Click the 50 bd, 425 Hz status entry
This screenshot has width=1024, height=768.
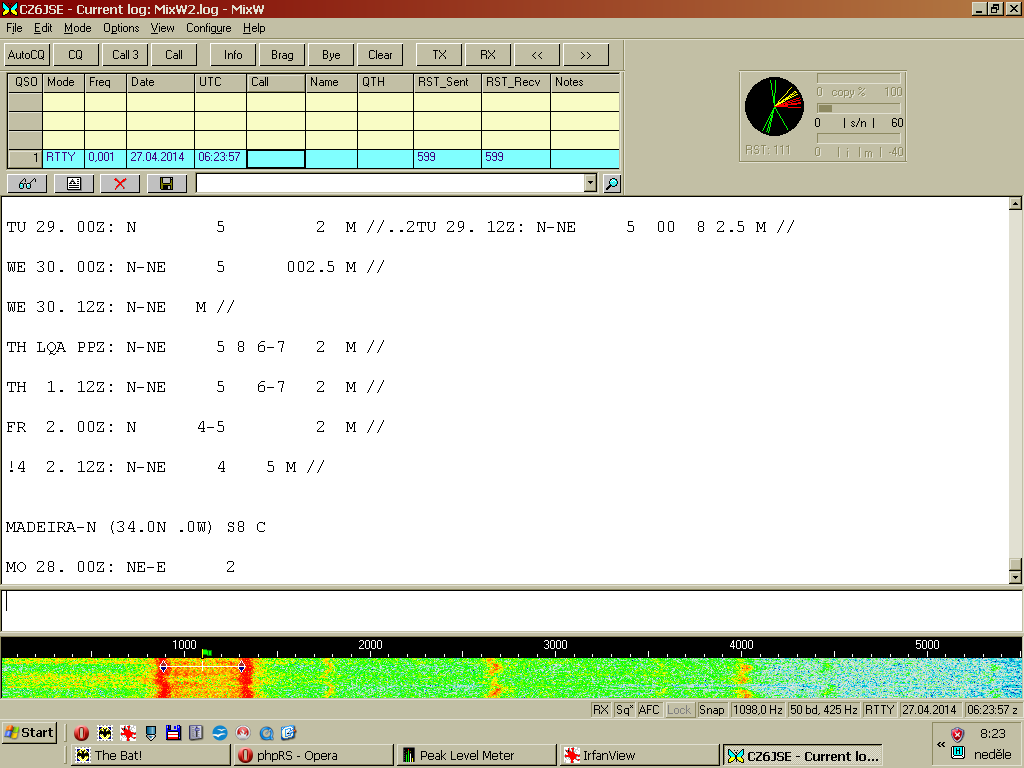(824, 710)
